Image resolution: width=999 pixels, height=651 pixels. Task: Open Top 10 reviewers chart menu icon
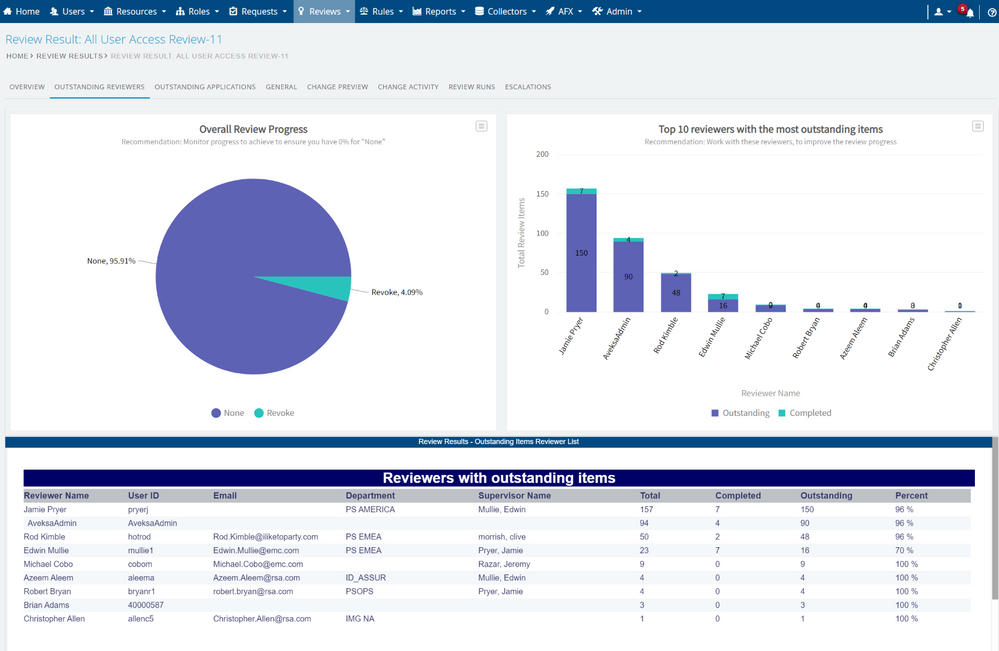(978, 126)
